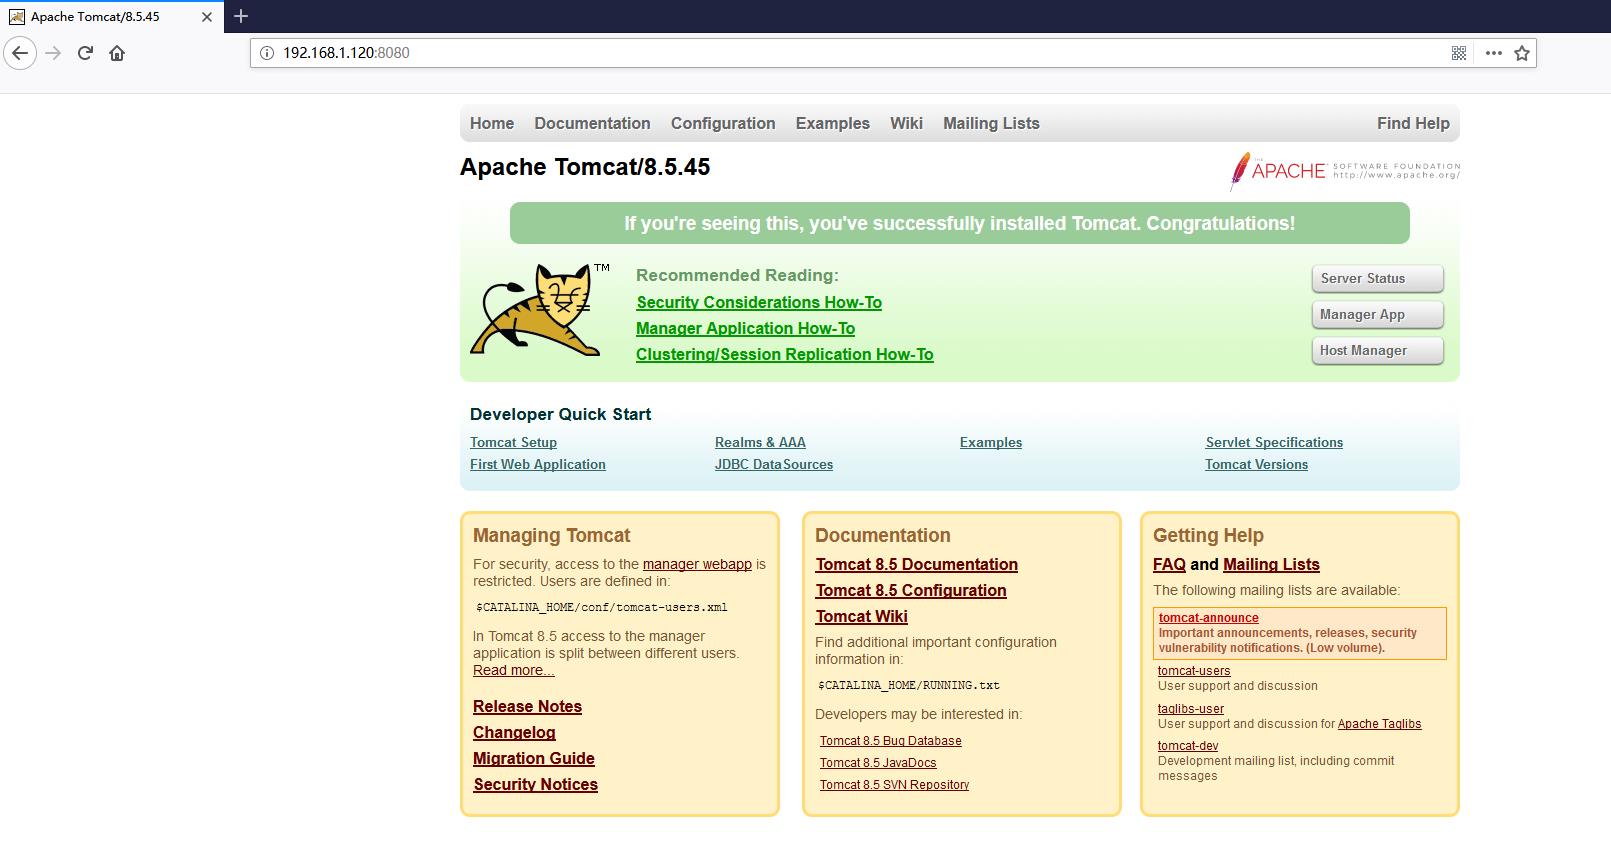Open the Migration Guide link
This screenshot has height=846, width=1611.
(x=534, y=758)
